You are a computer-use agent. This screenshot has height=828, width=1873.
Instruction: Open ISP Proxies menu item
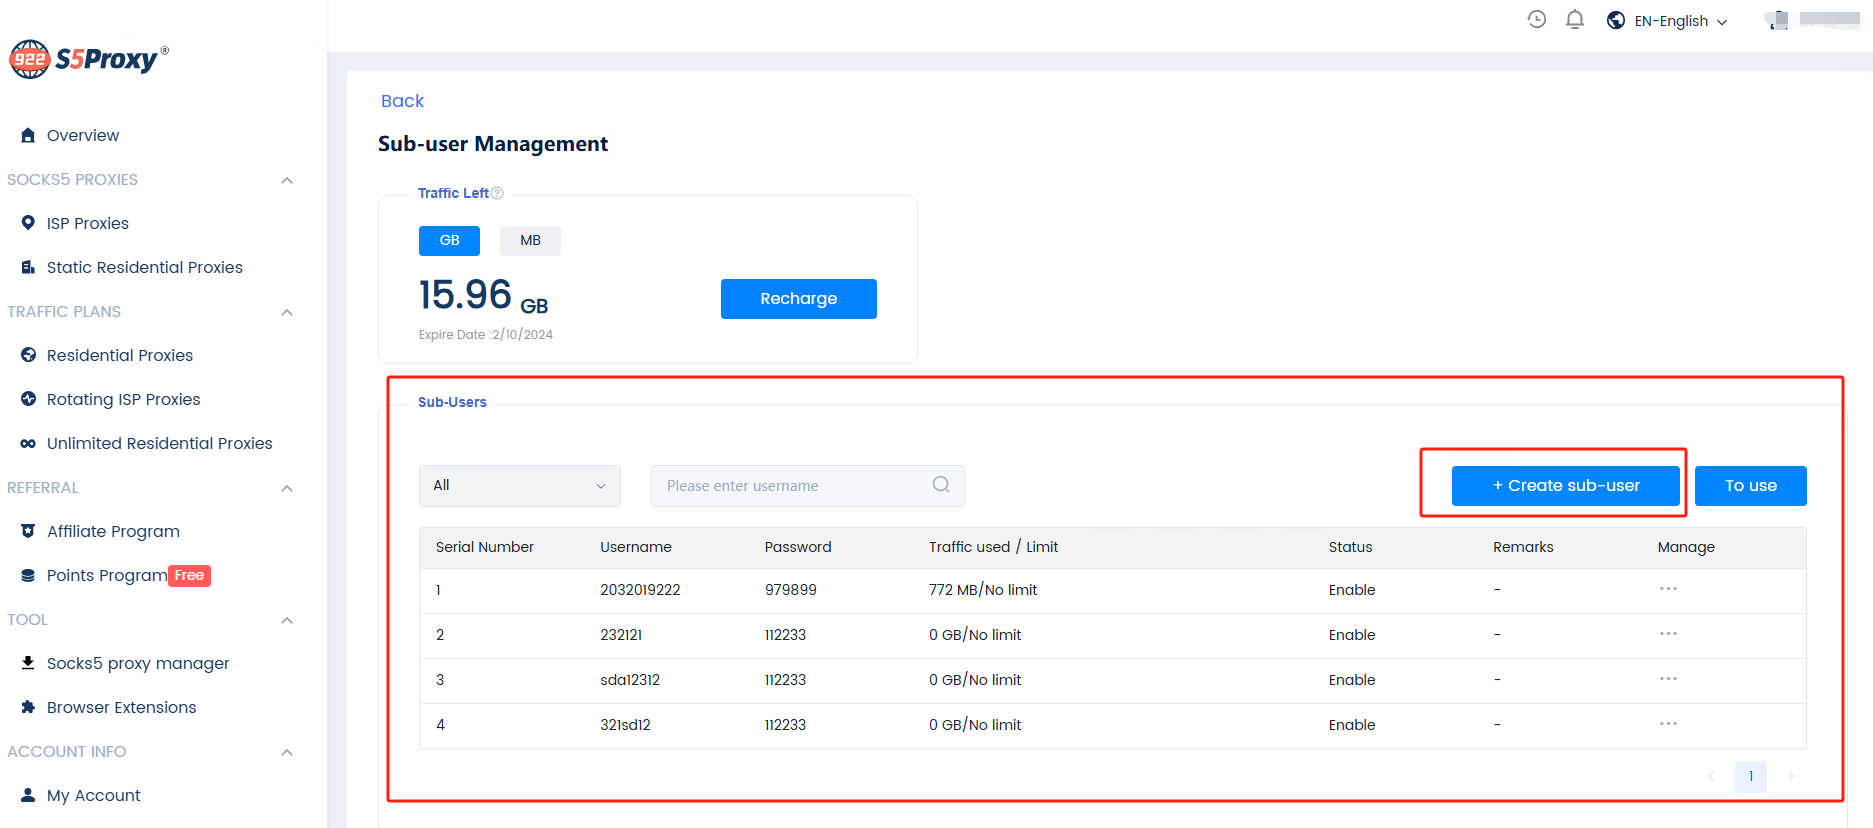[x=88, y=223]
